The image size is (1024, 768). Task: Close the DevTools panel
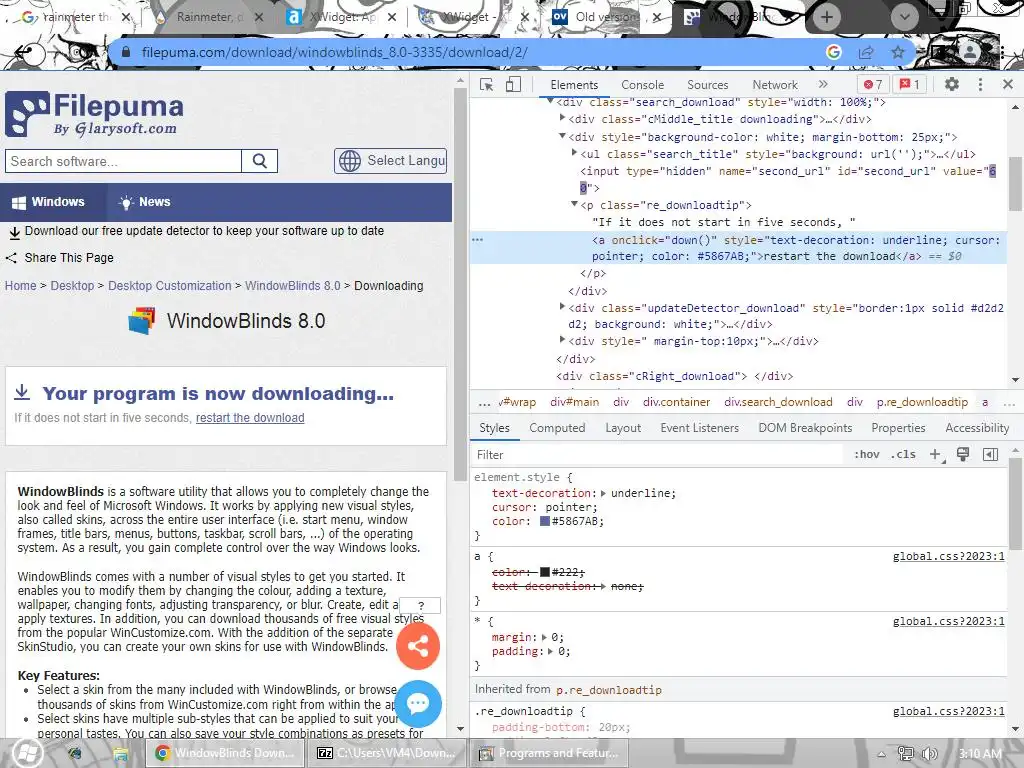[1008, 84]
